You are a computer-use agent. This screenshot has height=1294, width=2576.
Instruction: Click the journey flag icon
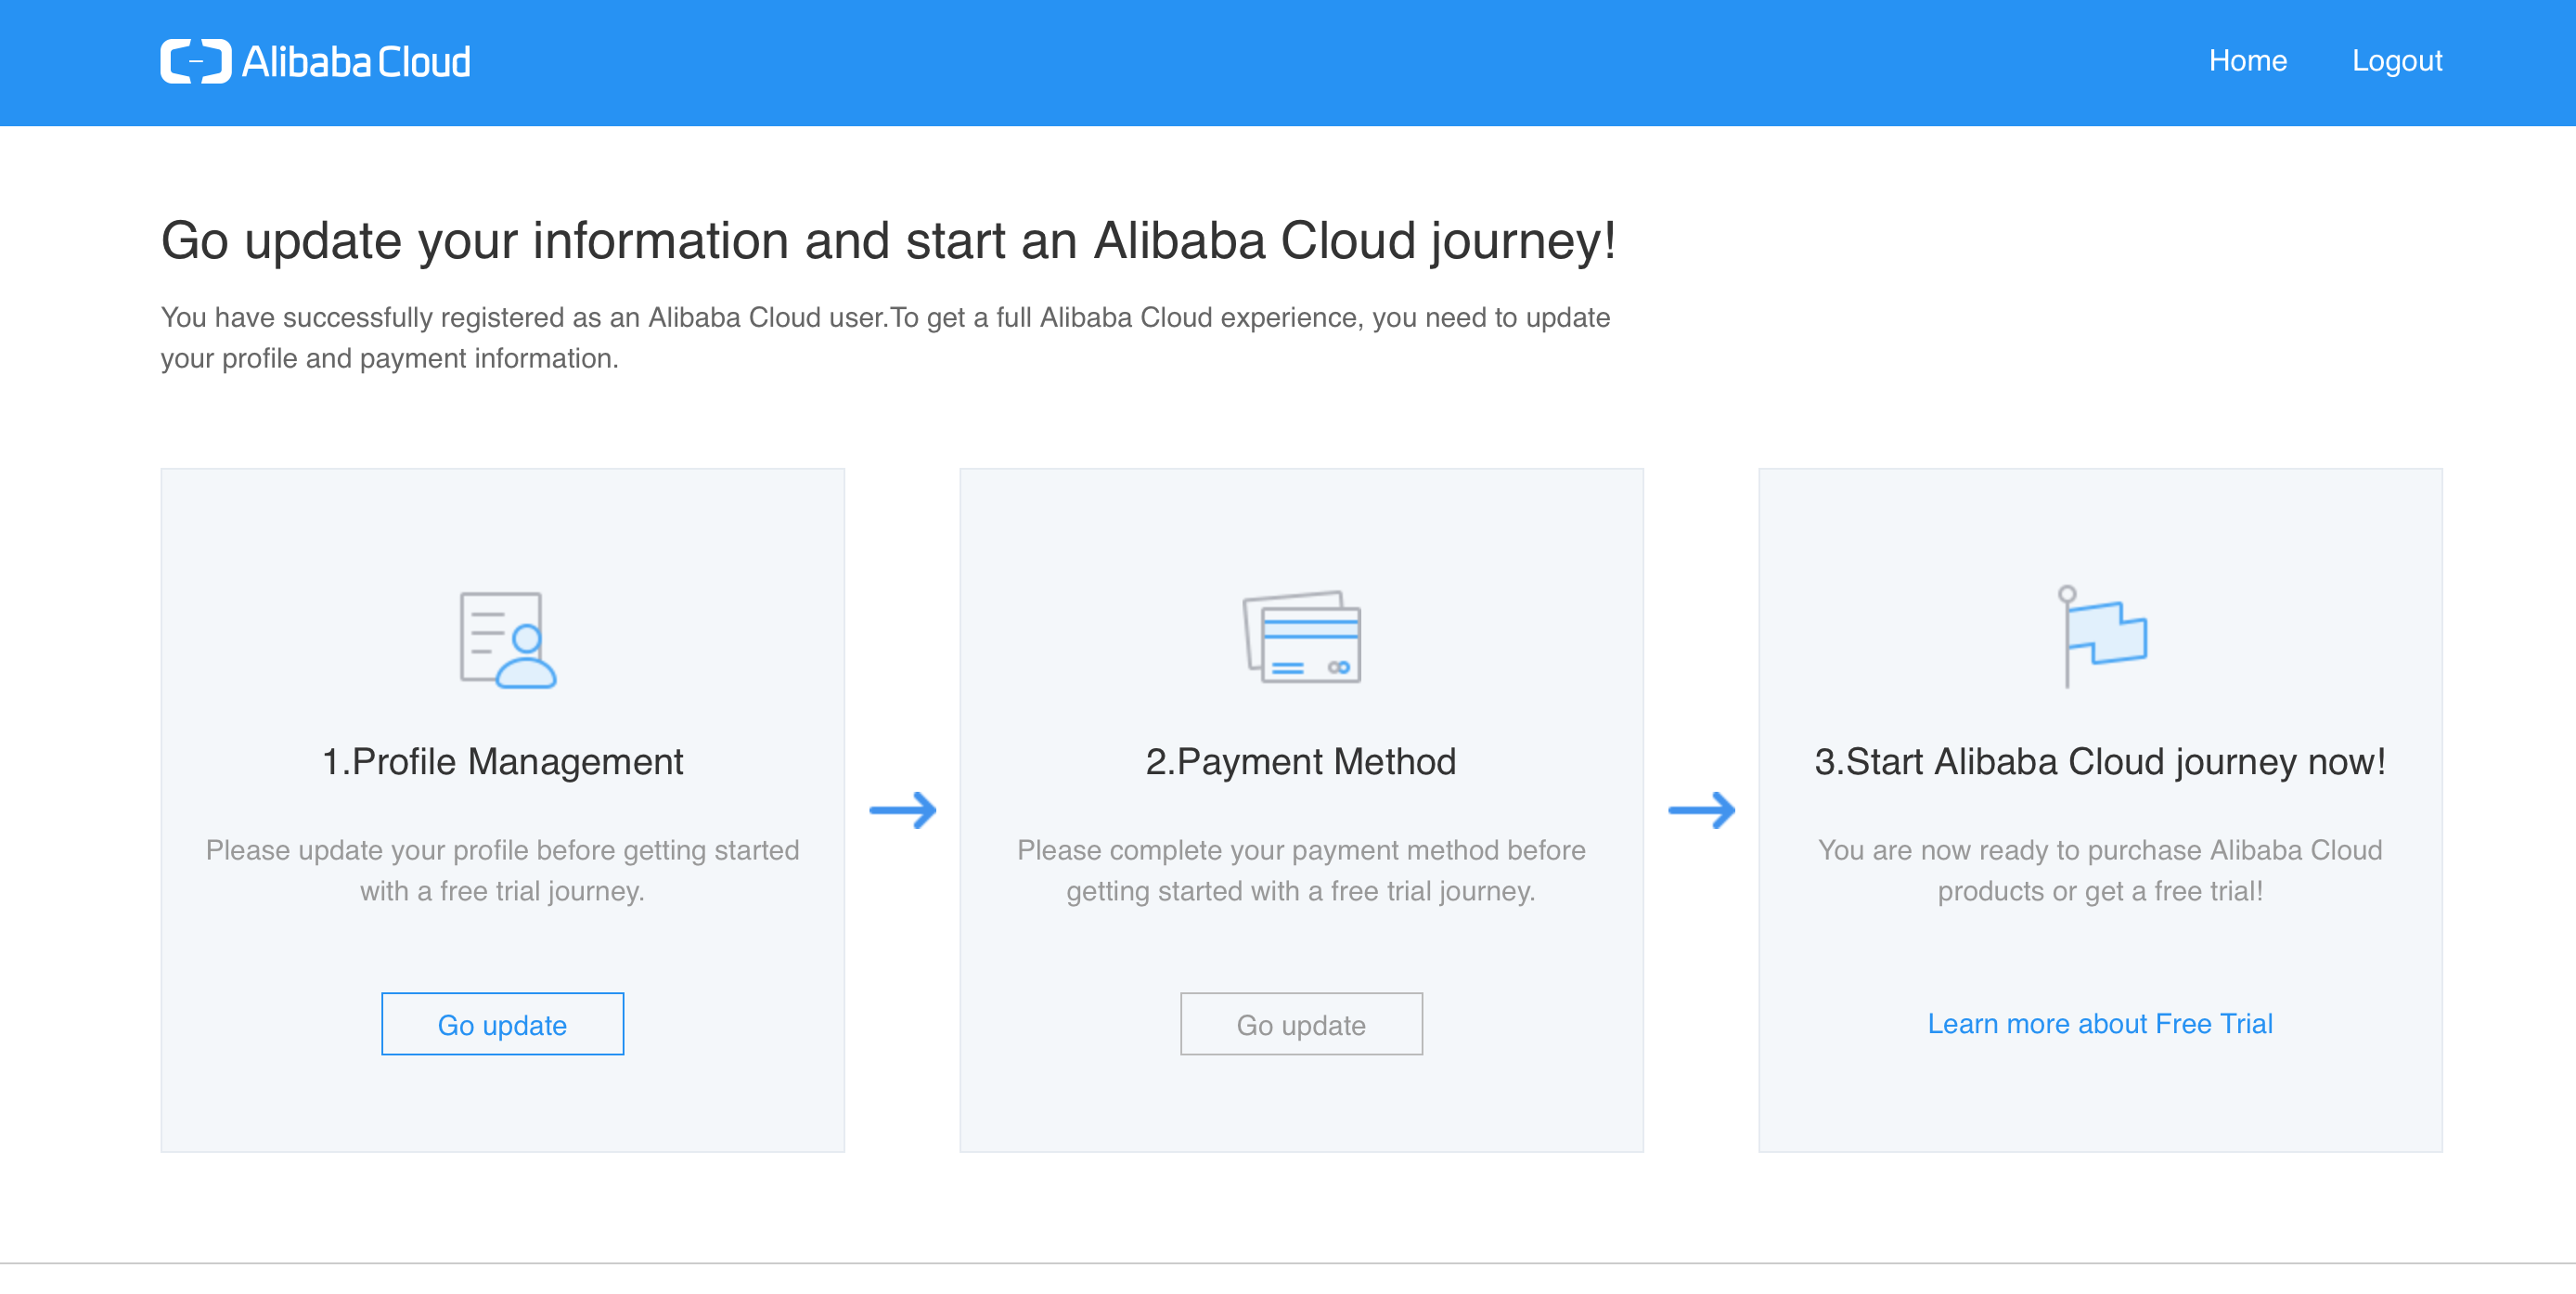click(2101, 637)
